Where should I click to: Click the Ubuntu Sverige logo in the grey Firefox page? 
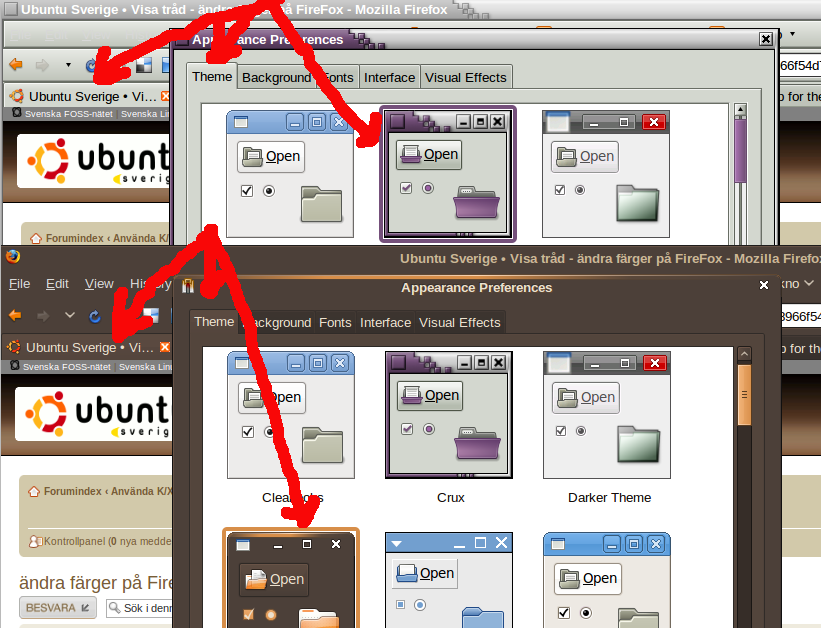pyautogui.click(x=94, y=161)
